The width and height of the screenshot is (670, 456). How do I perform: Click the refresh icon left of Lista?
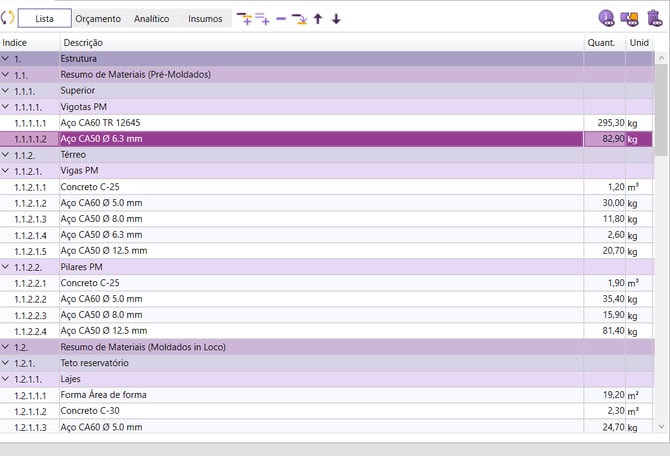(8, 18)
